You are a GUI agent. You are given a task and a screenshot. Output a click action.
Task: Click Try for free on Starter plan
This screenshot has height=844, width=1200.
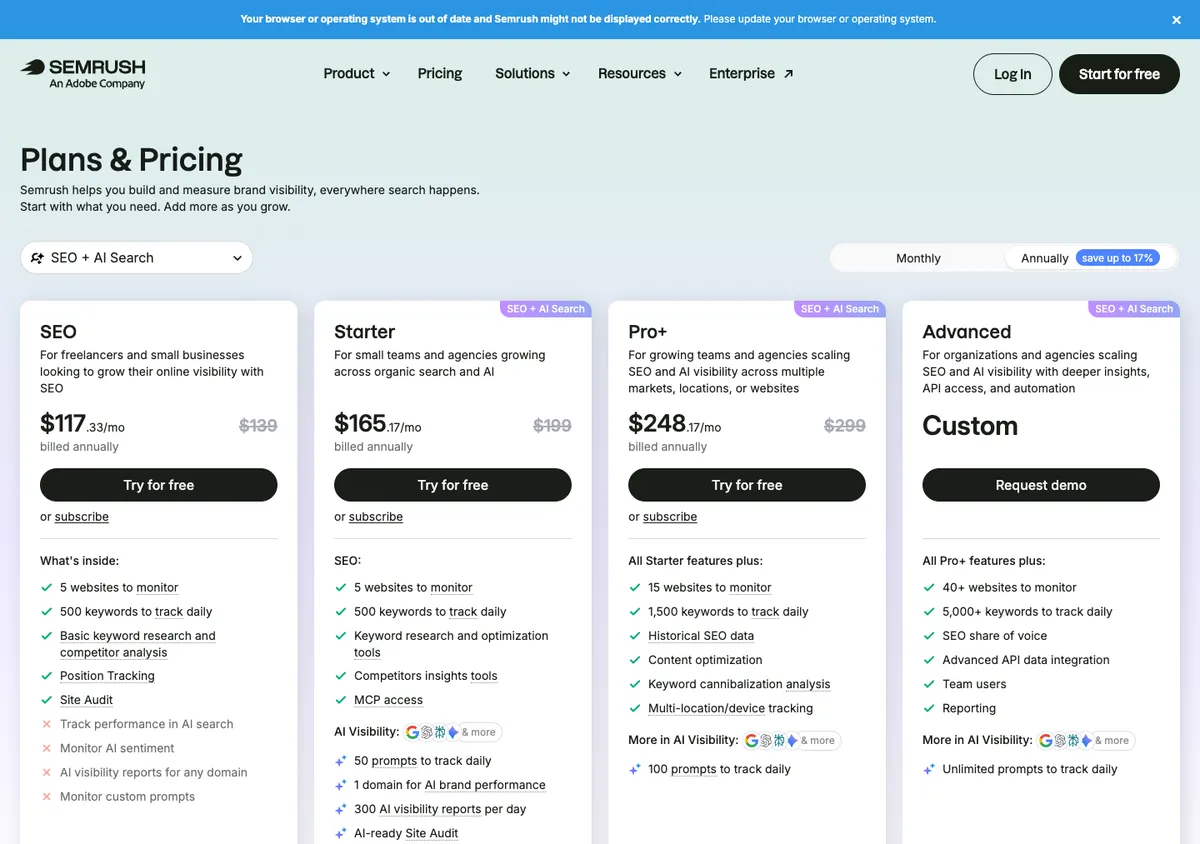coord(452,485)
